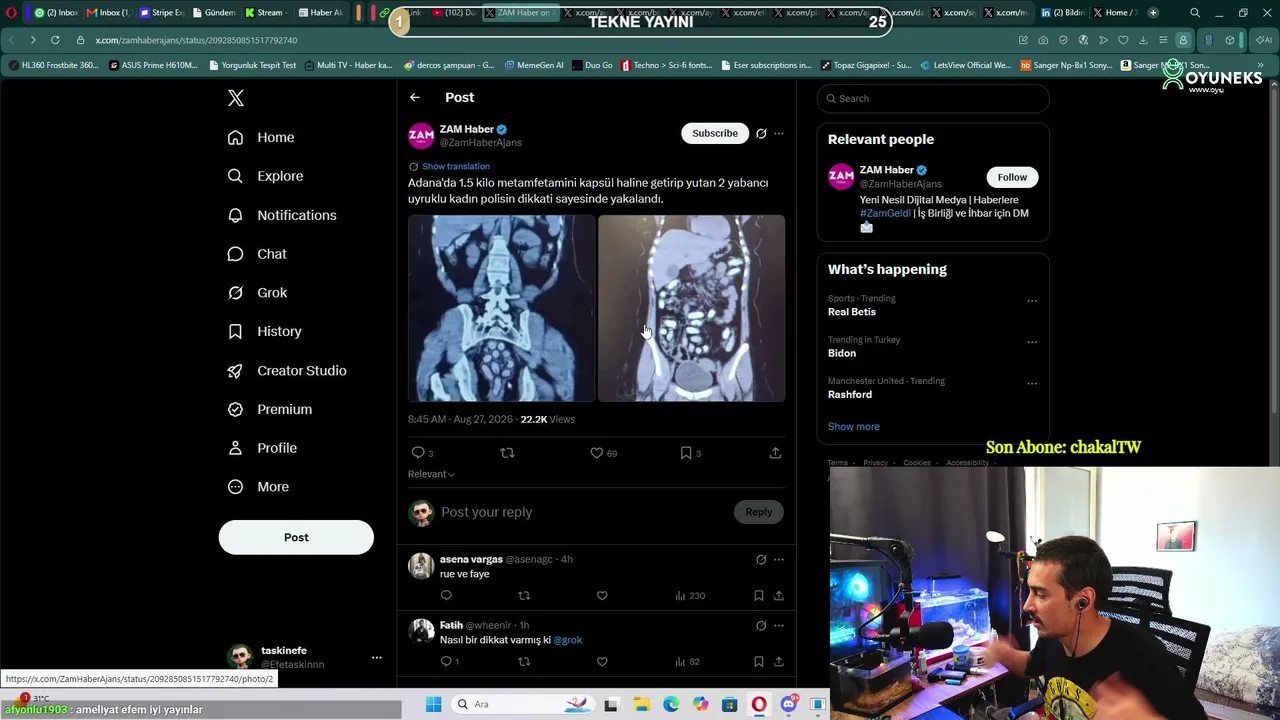Like asena vargas comment
This screenshot has height=720, width=1280.
click(x=602, y=595)
